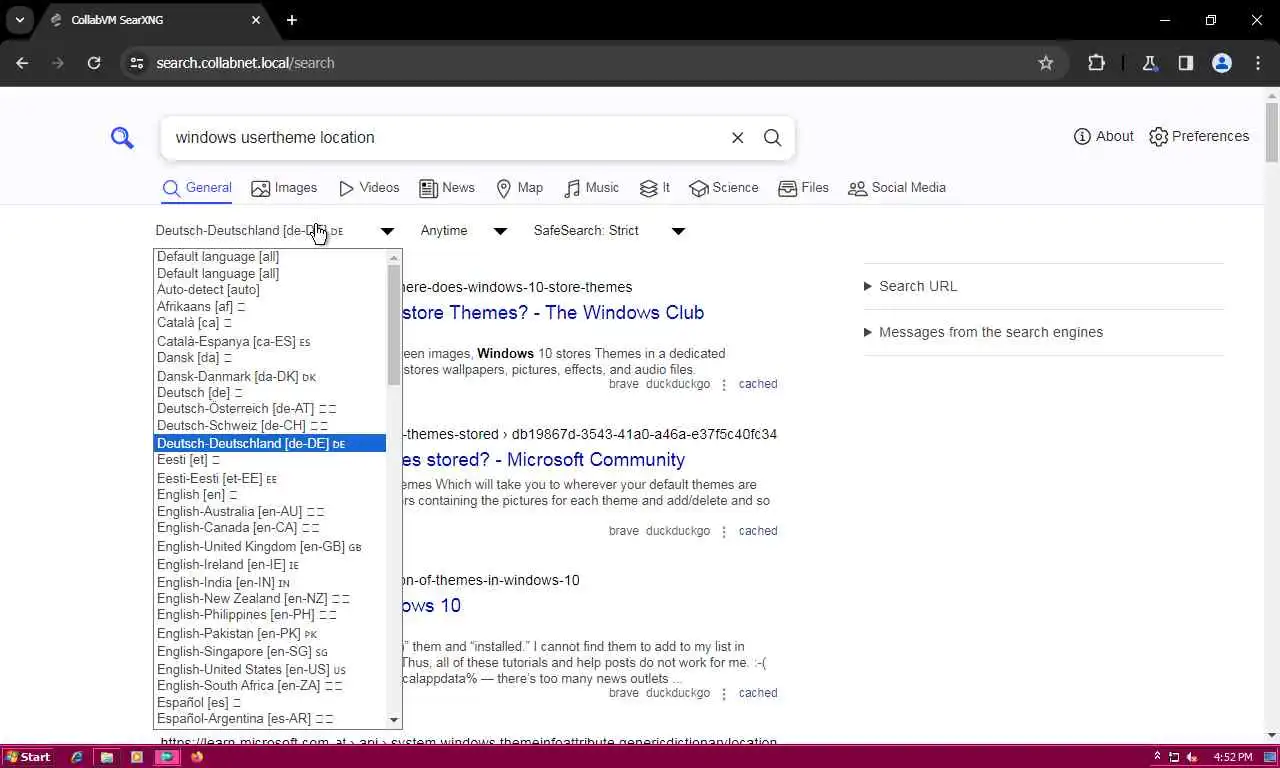The width and height of the screenshot is (1280, 768).
Task: Switch to the News tab
Action: click(x=447, y=188)
